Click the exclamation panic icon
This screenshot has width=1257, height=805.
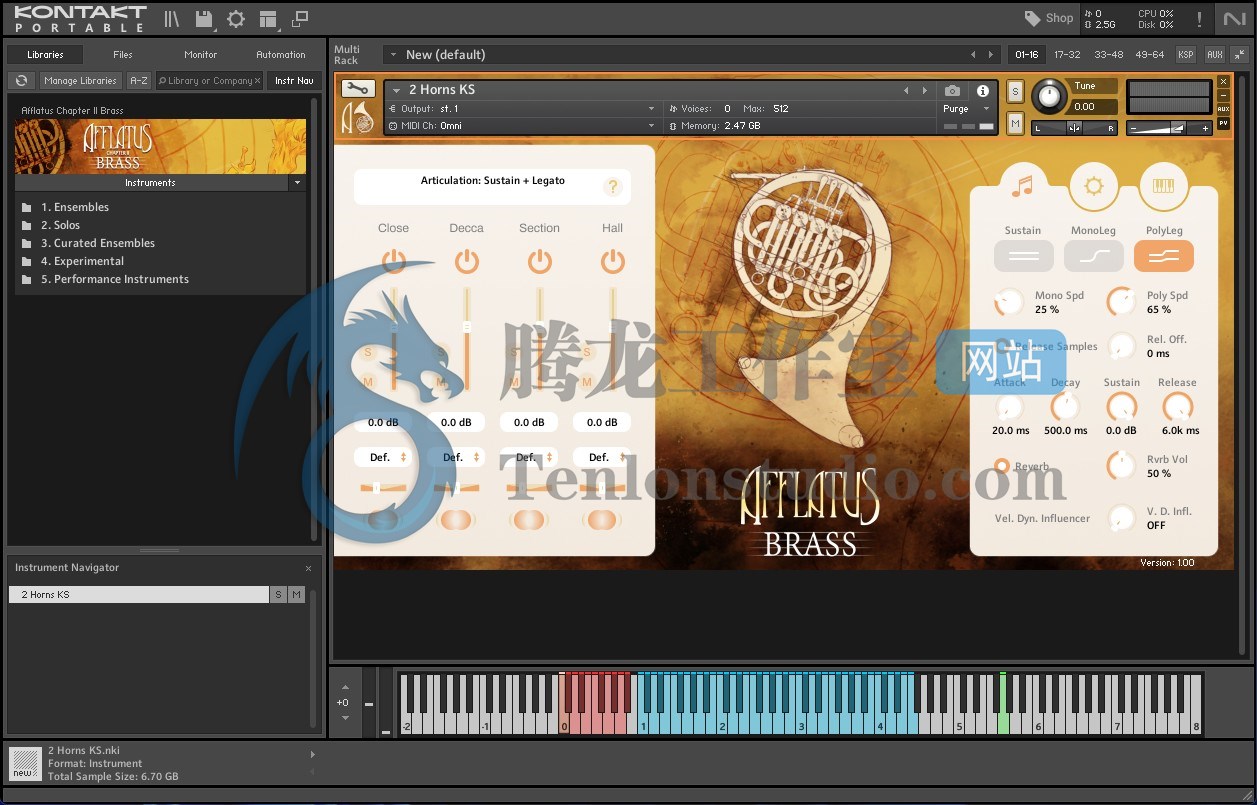pyautogui.click(x=1199, y=18)
